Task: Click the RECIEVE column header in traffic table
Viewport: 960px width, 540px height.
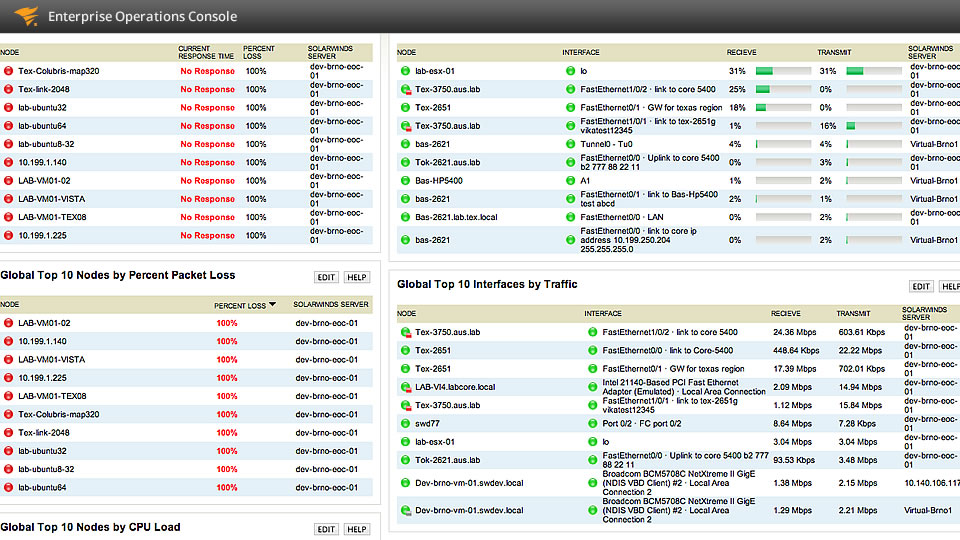Action: 786,313
